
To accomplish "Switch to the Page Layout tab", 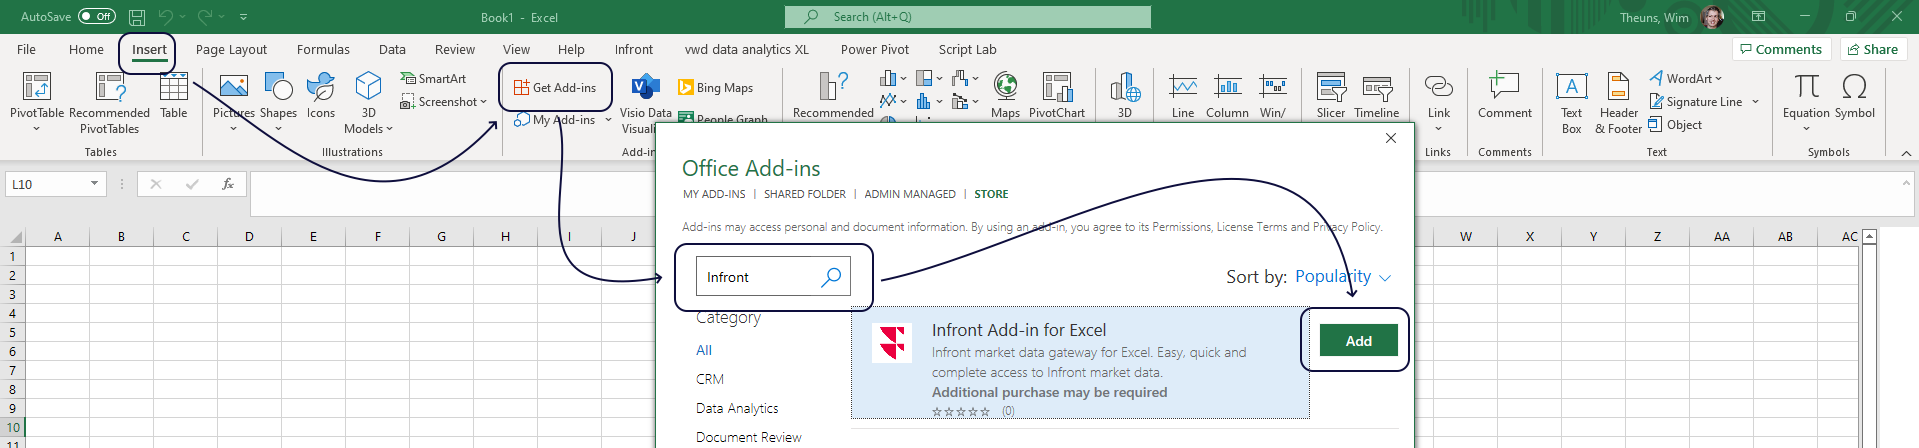I will point(231,50).
